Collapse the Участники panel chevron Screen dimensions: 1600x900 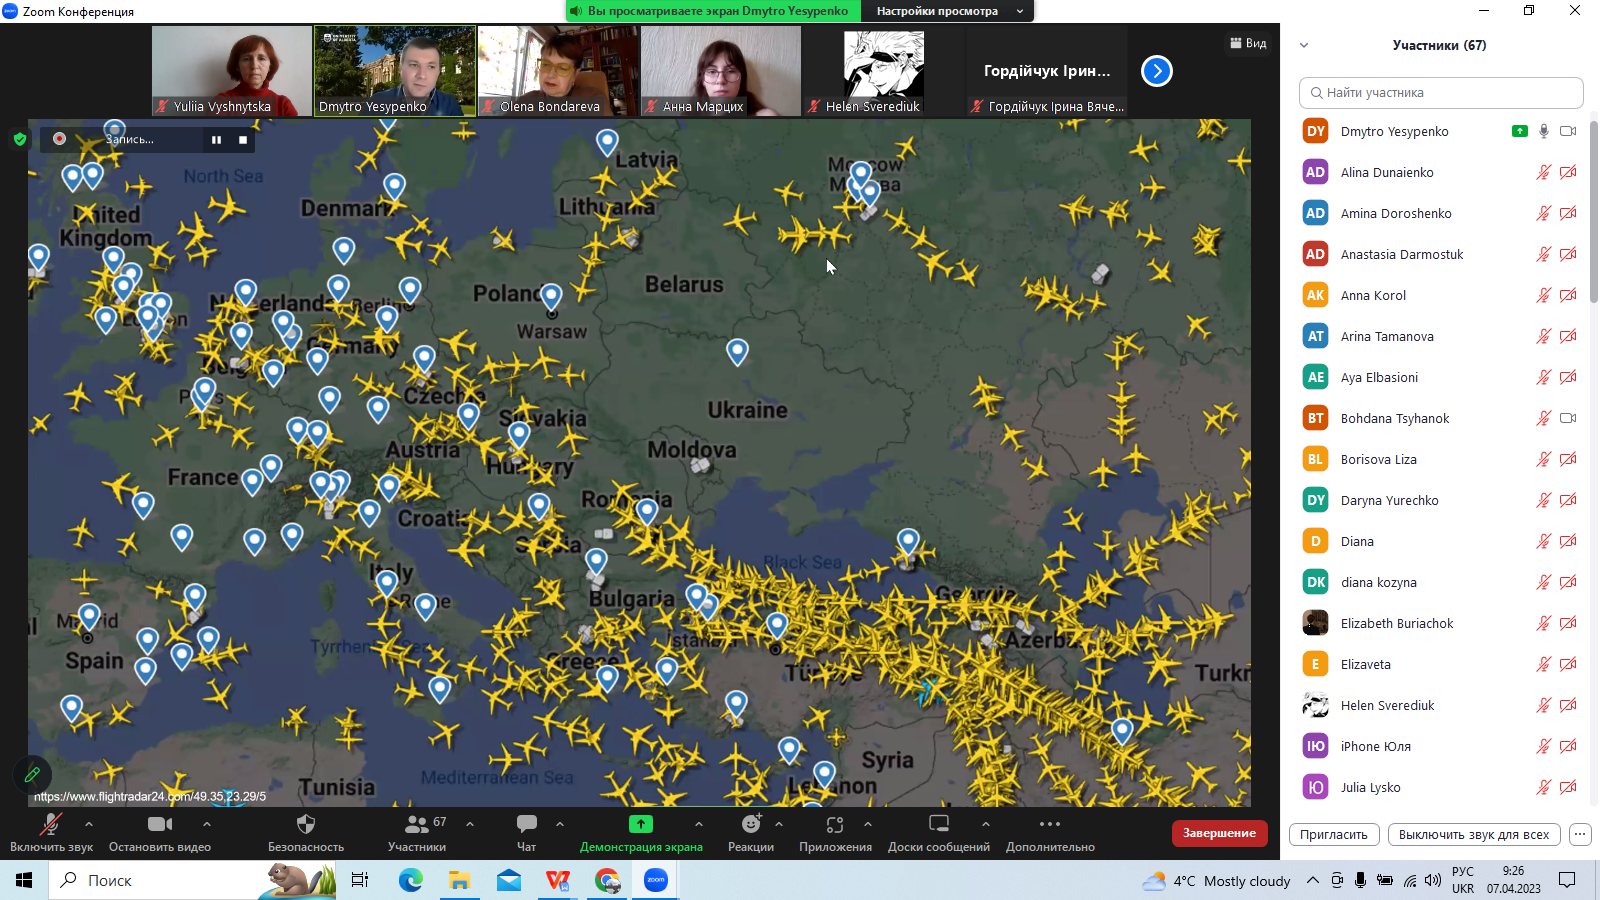click(x=1304, y=45)
